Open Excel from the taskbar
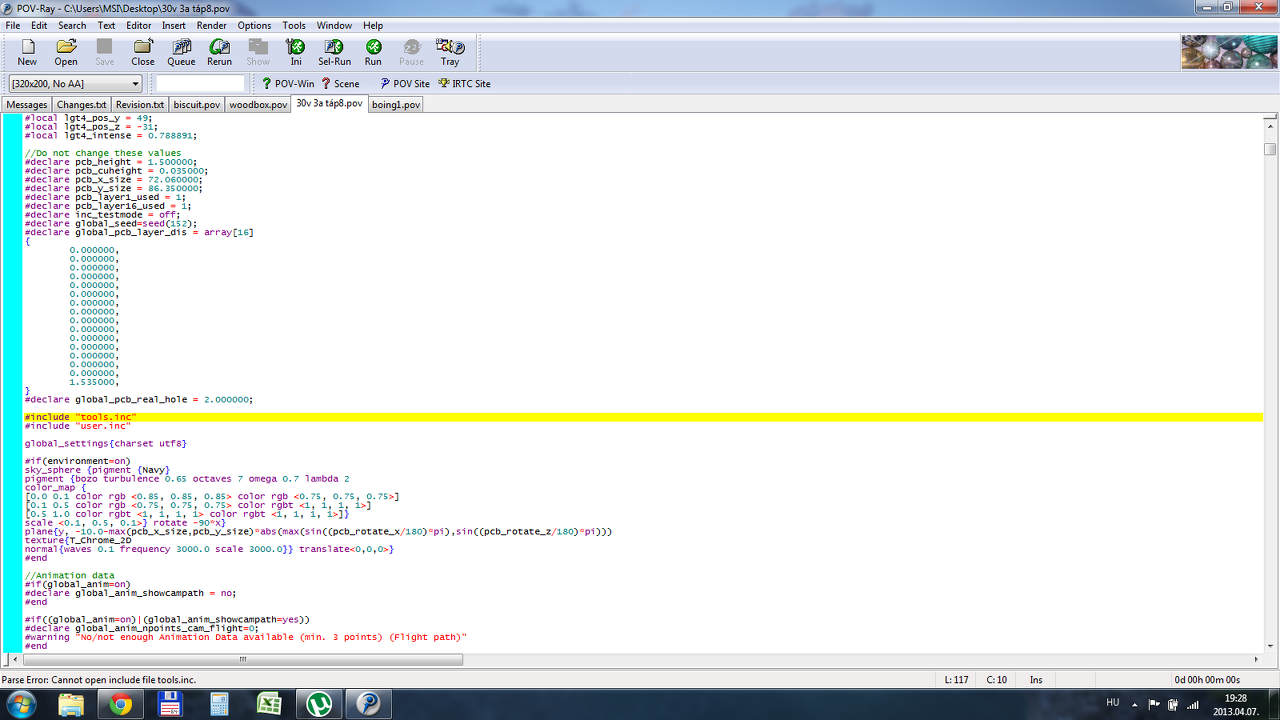1280x720 pixels. pos(269,704)
